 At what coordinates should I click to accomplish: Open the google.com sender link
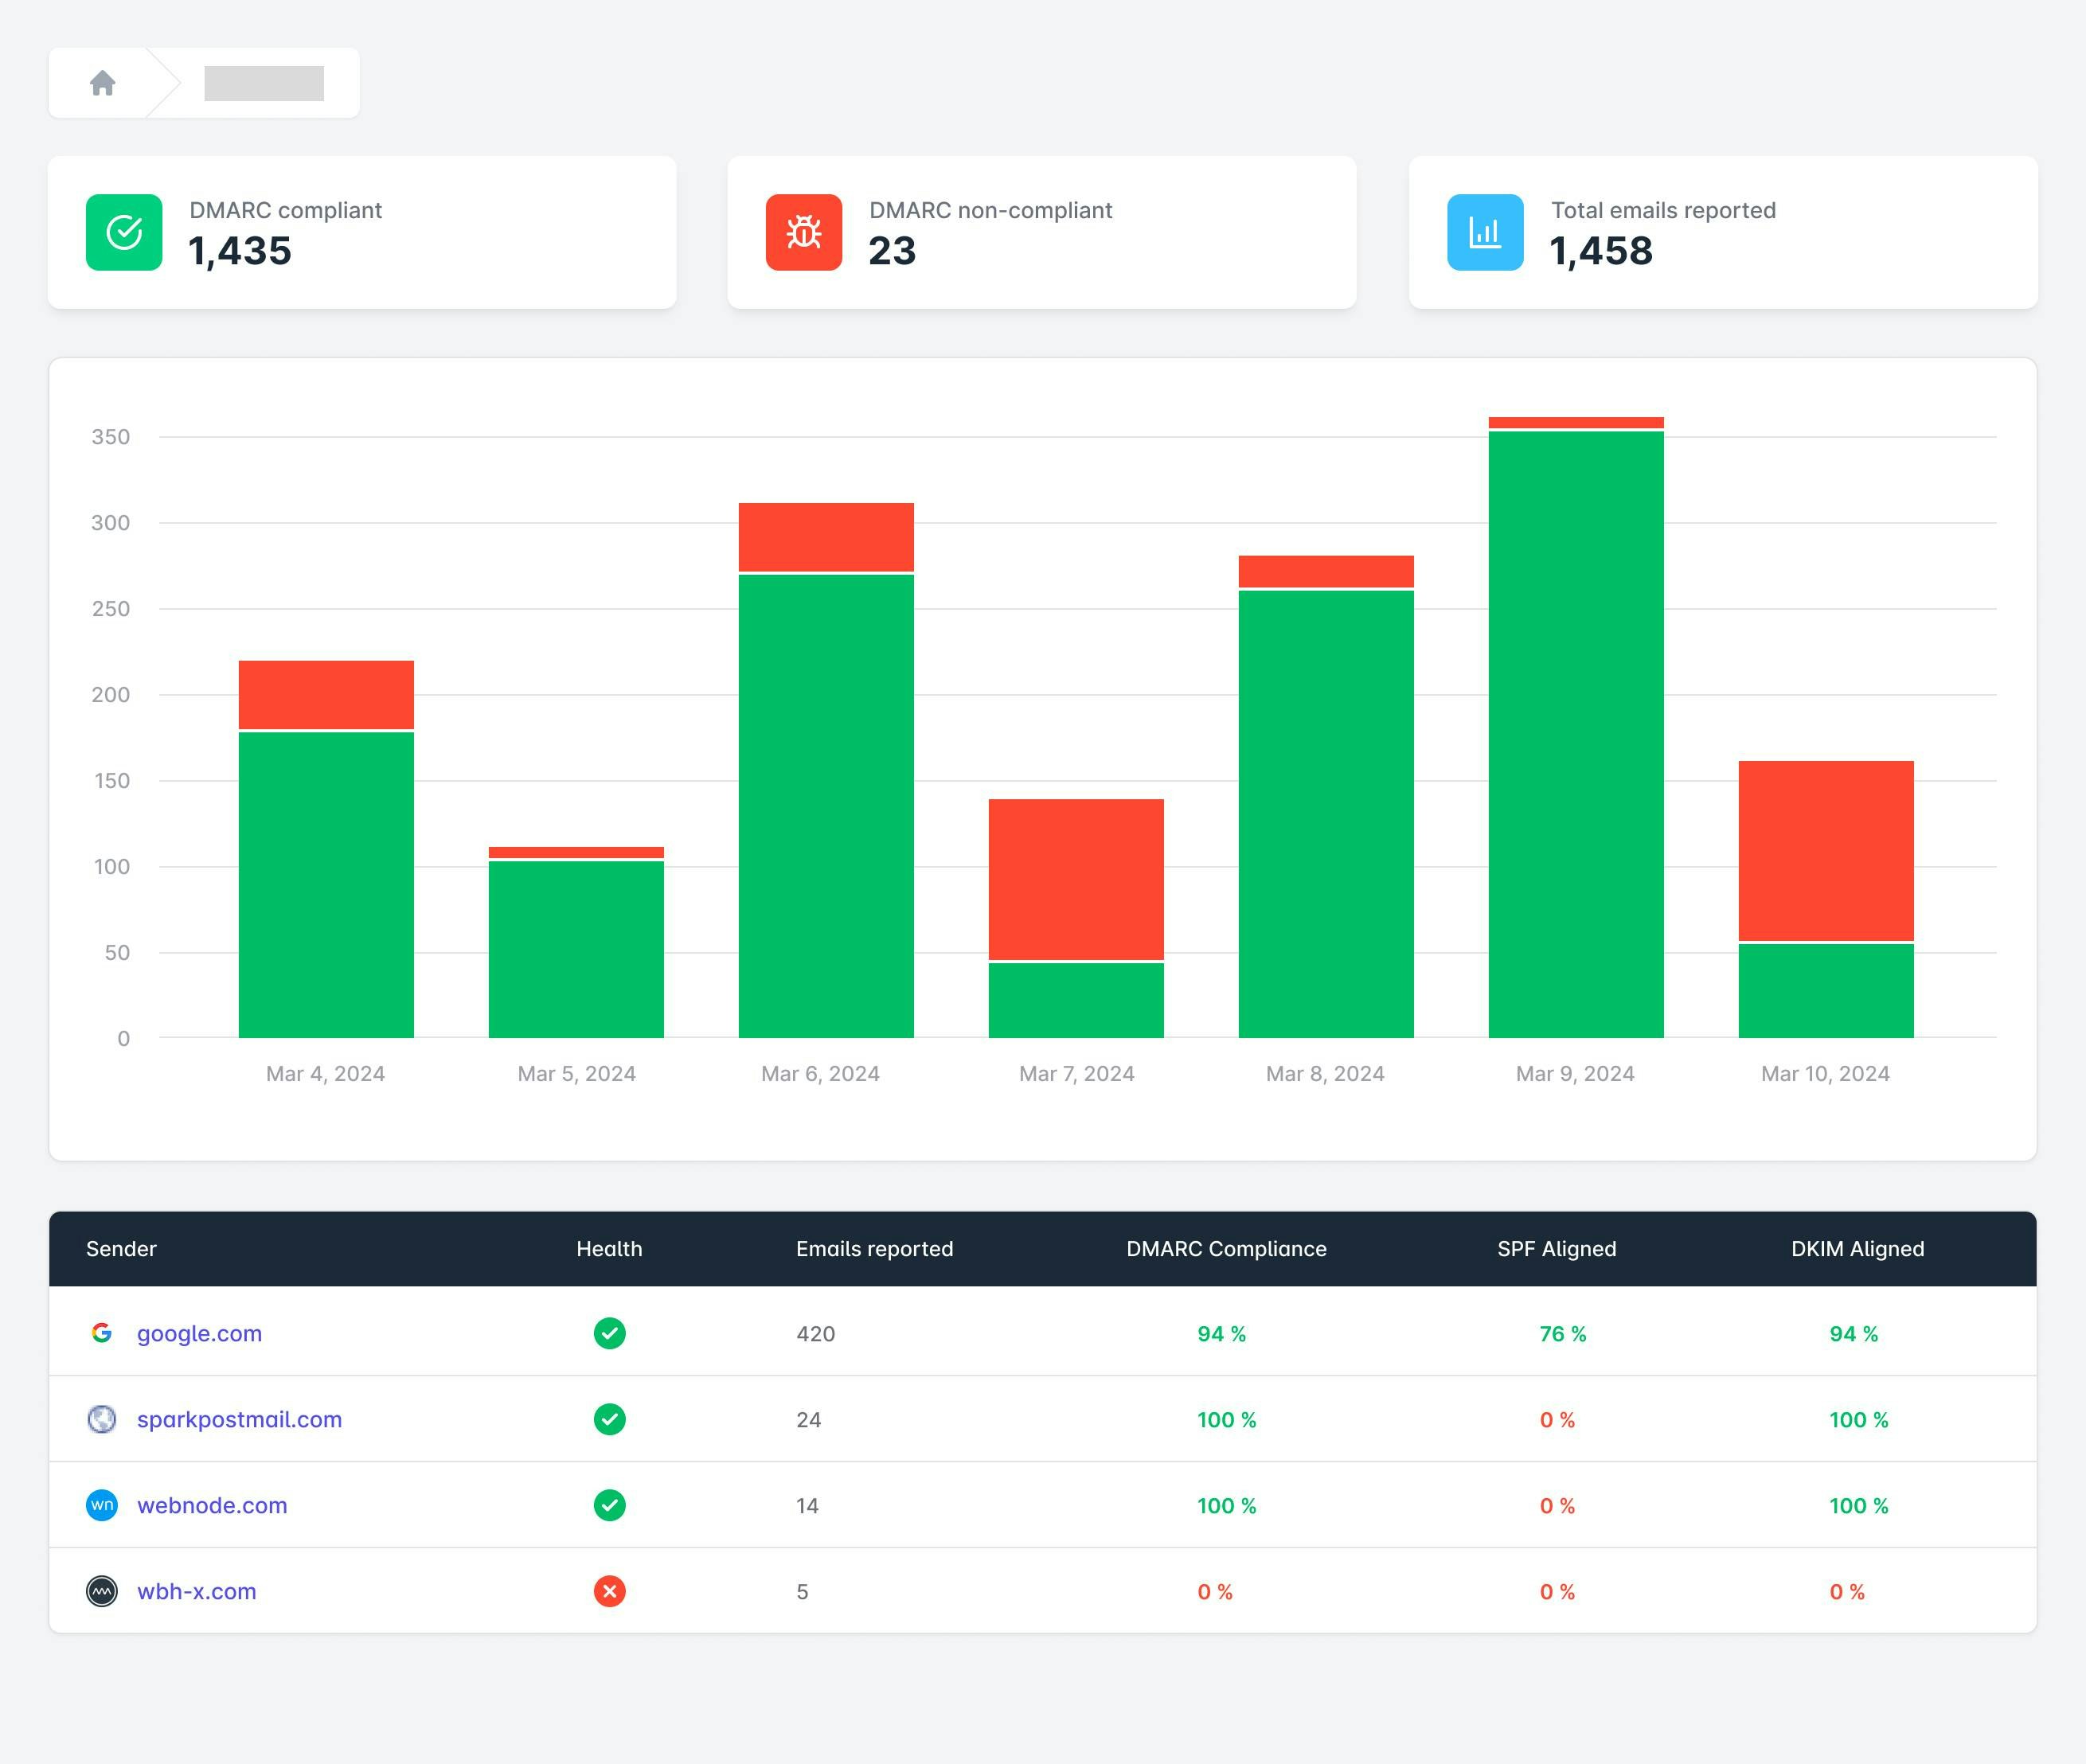tap(199, 1333)
